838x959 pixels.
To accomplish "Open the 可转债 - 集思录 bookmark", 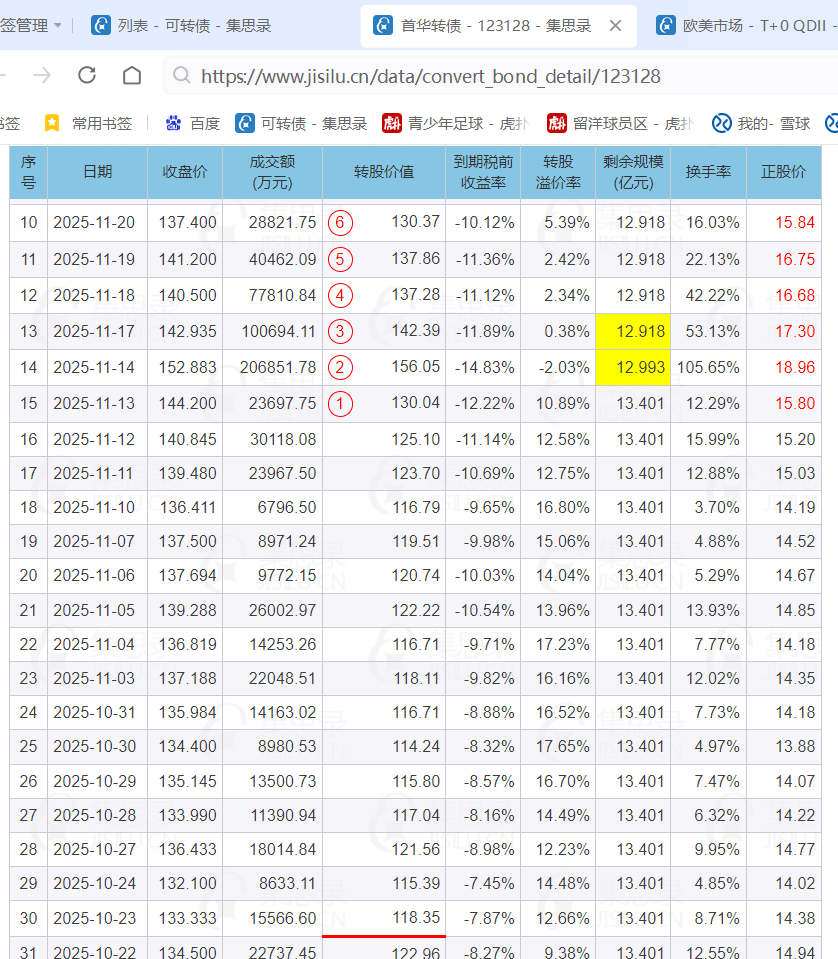I will (301, 123).
